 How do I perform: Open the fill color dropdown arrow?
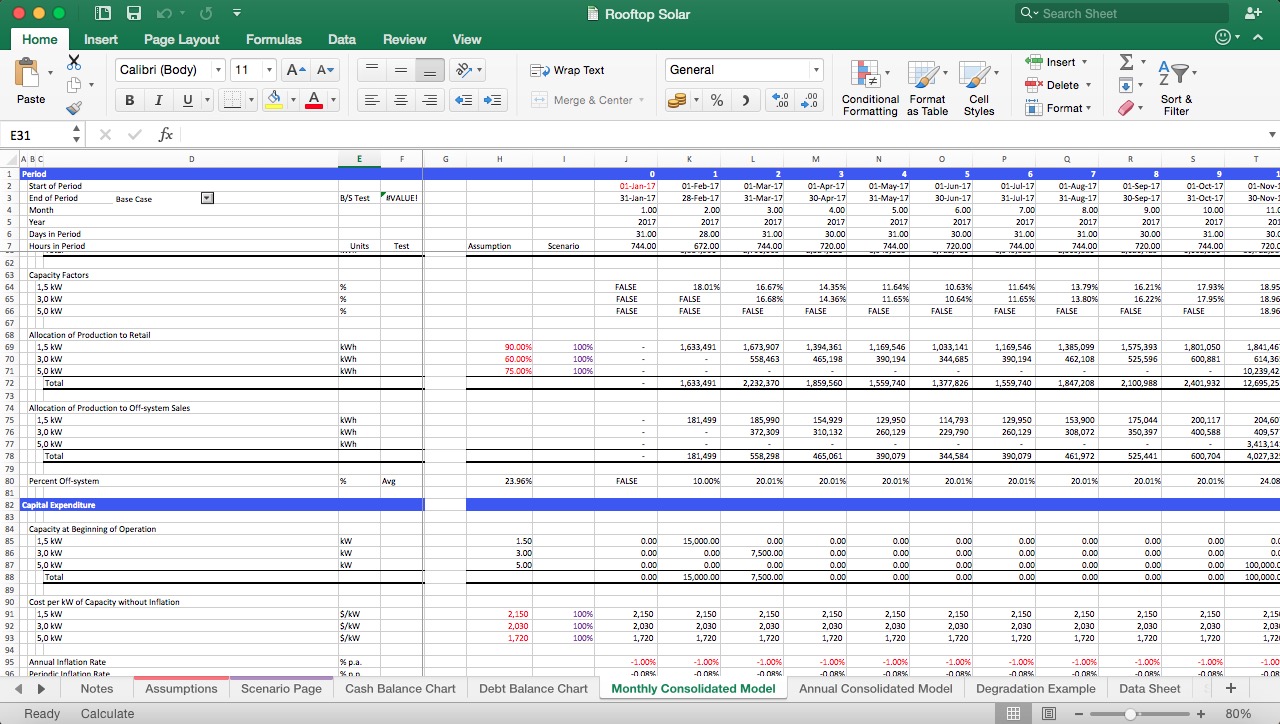click(x=292, y=100)
